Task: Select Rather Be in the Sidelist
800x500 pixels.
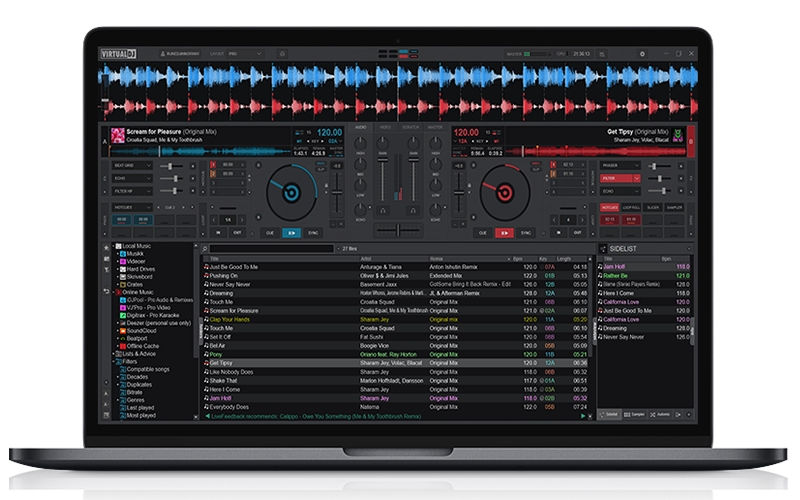Action: 644,276
